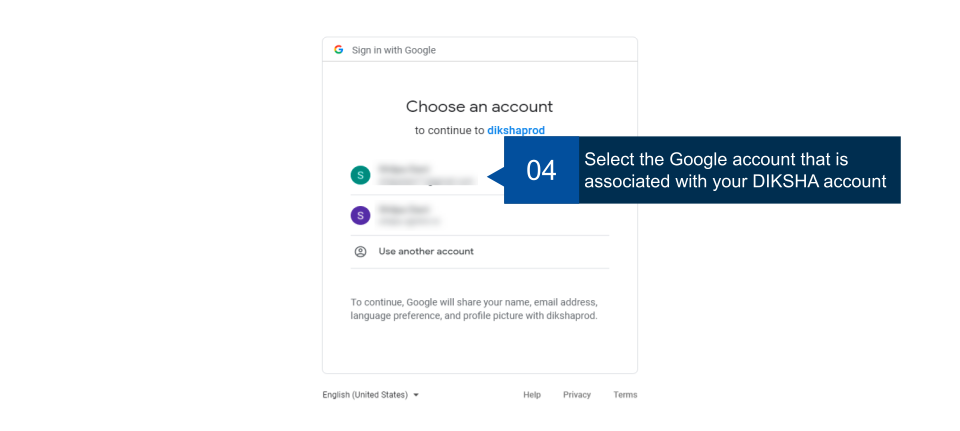The image size is (960, 431).
Task: Click the callout's triangular pointer arrow
Action: click(x=495, y=176)
